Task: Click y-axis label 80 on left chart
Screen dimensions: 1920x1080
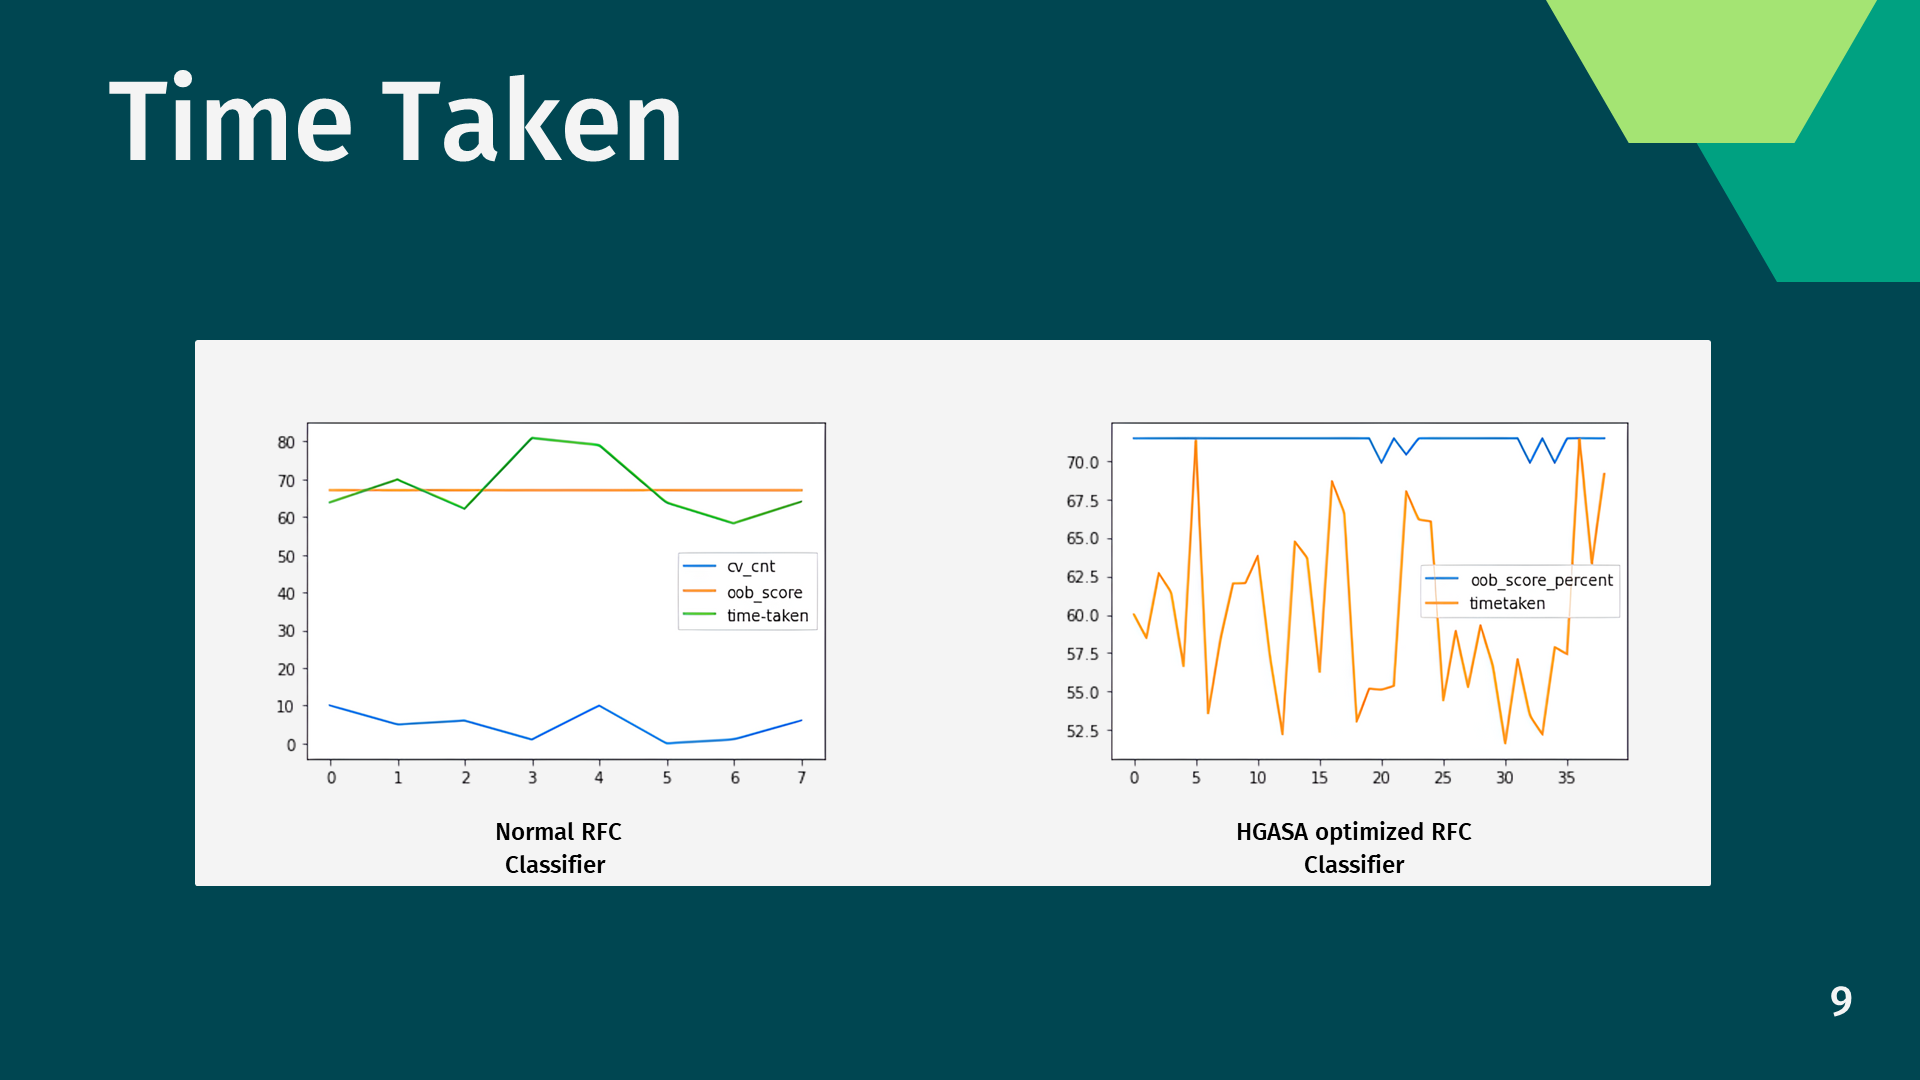Action: point(286,442)
